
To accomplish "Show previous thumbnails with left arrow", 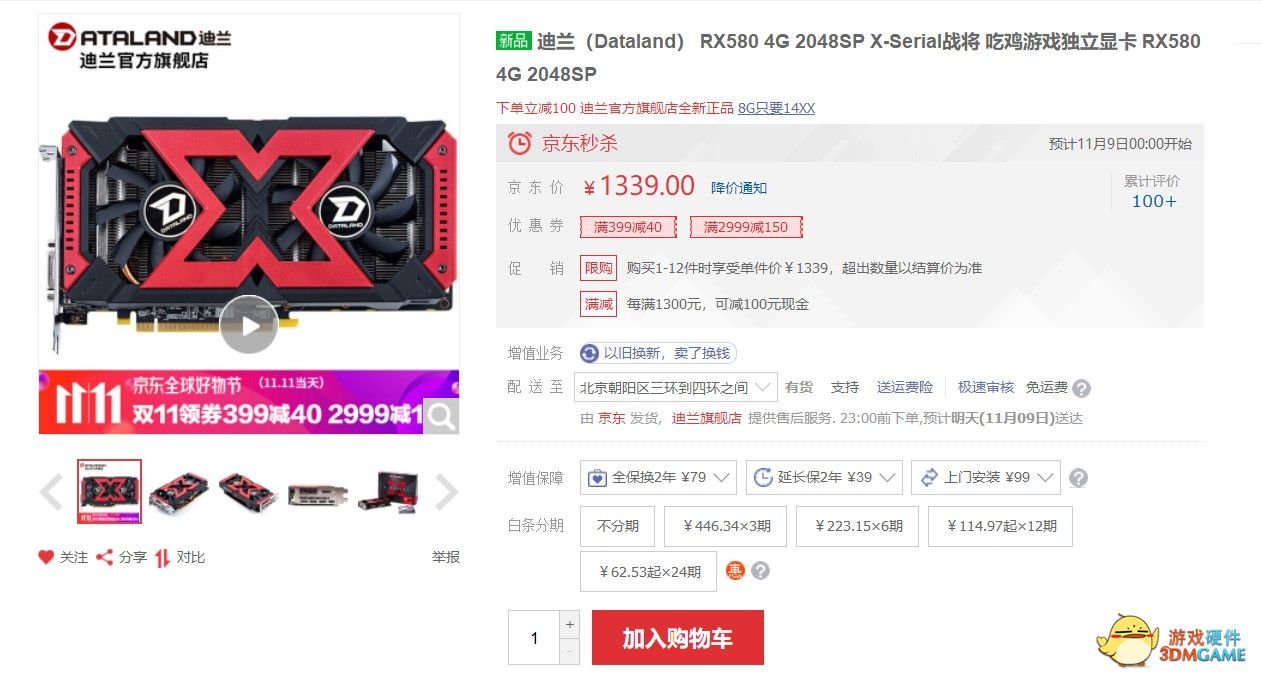I will tap(51, 492).
